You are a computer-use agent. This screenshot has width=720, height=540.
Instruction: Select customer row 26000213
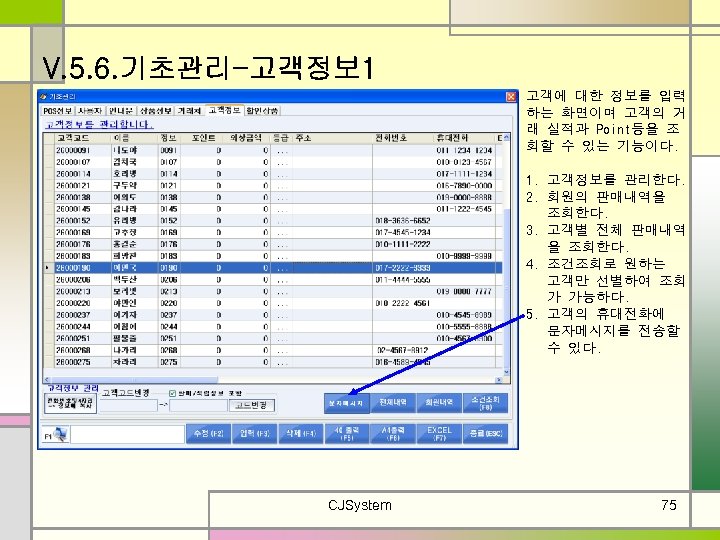[x=275, y=292]
